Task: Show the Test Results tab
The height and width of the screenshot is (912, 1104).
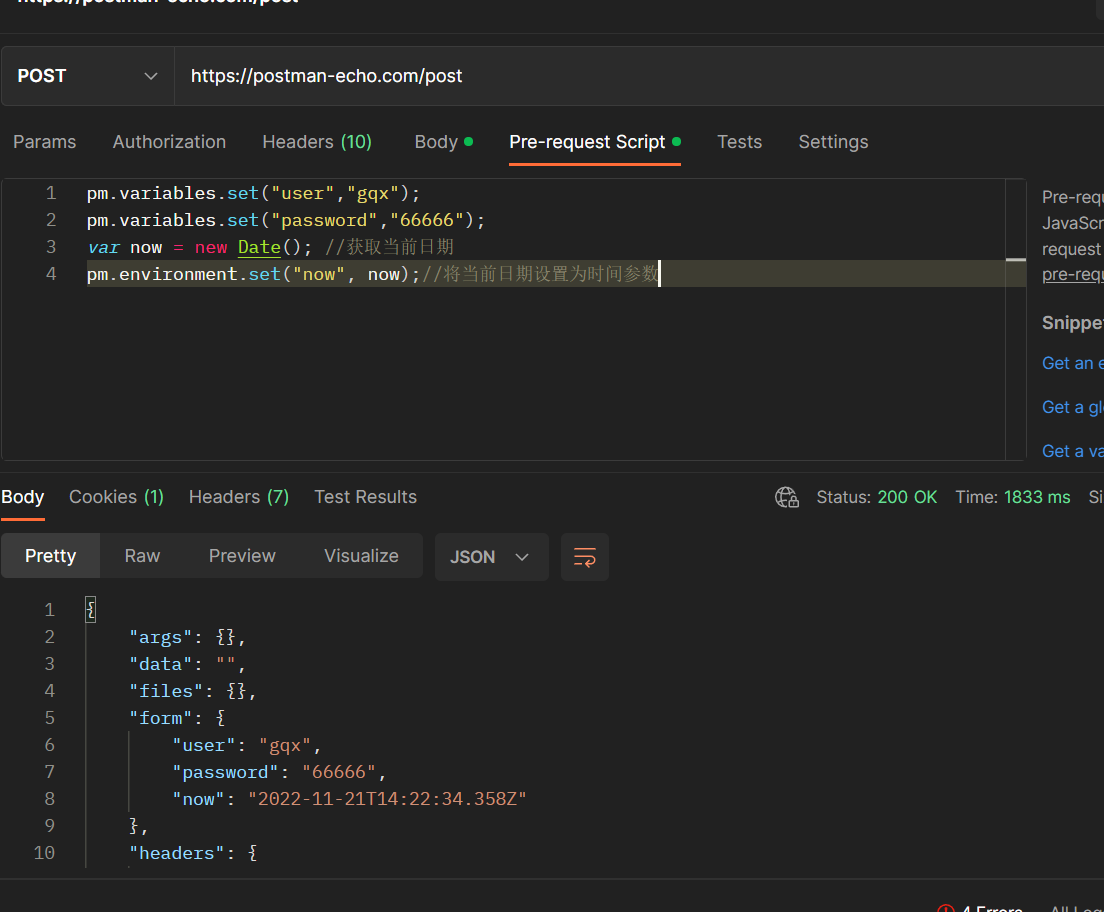Action: [365, 497]
